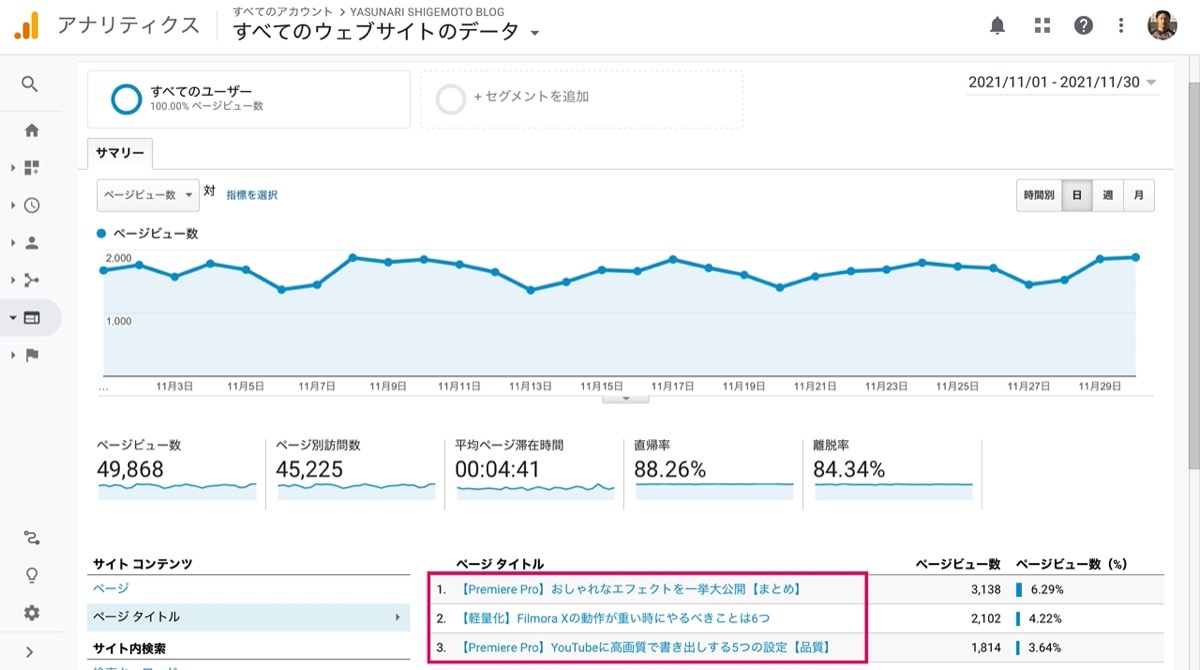Expand Realtime section arrow
Viewport: 1200px width, 670px height.
(x=13, y=205)
